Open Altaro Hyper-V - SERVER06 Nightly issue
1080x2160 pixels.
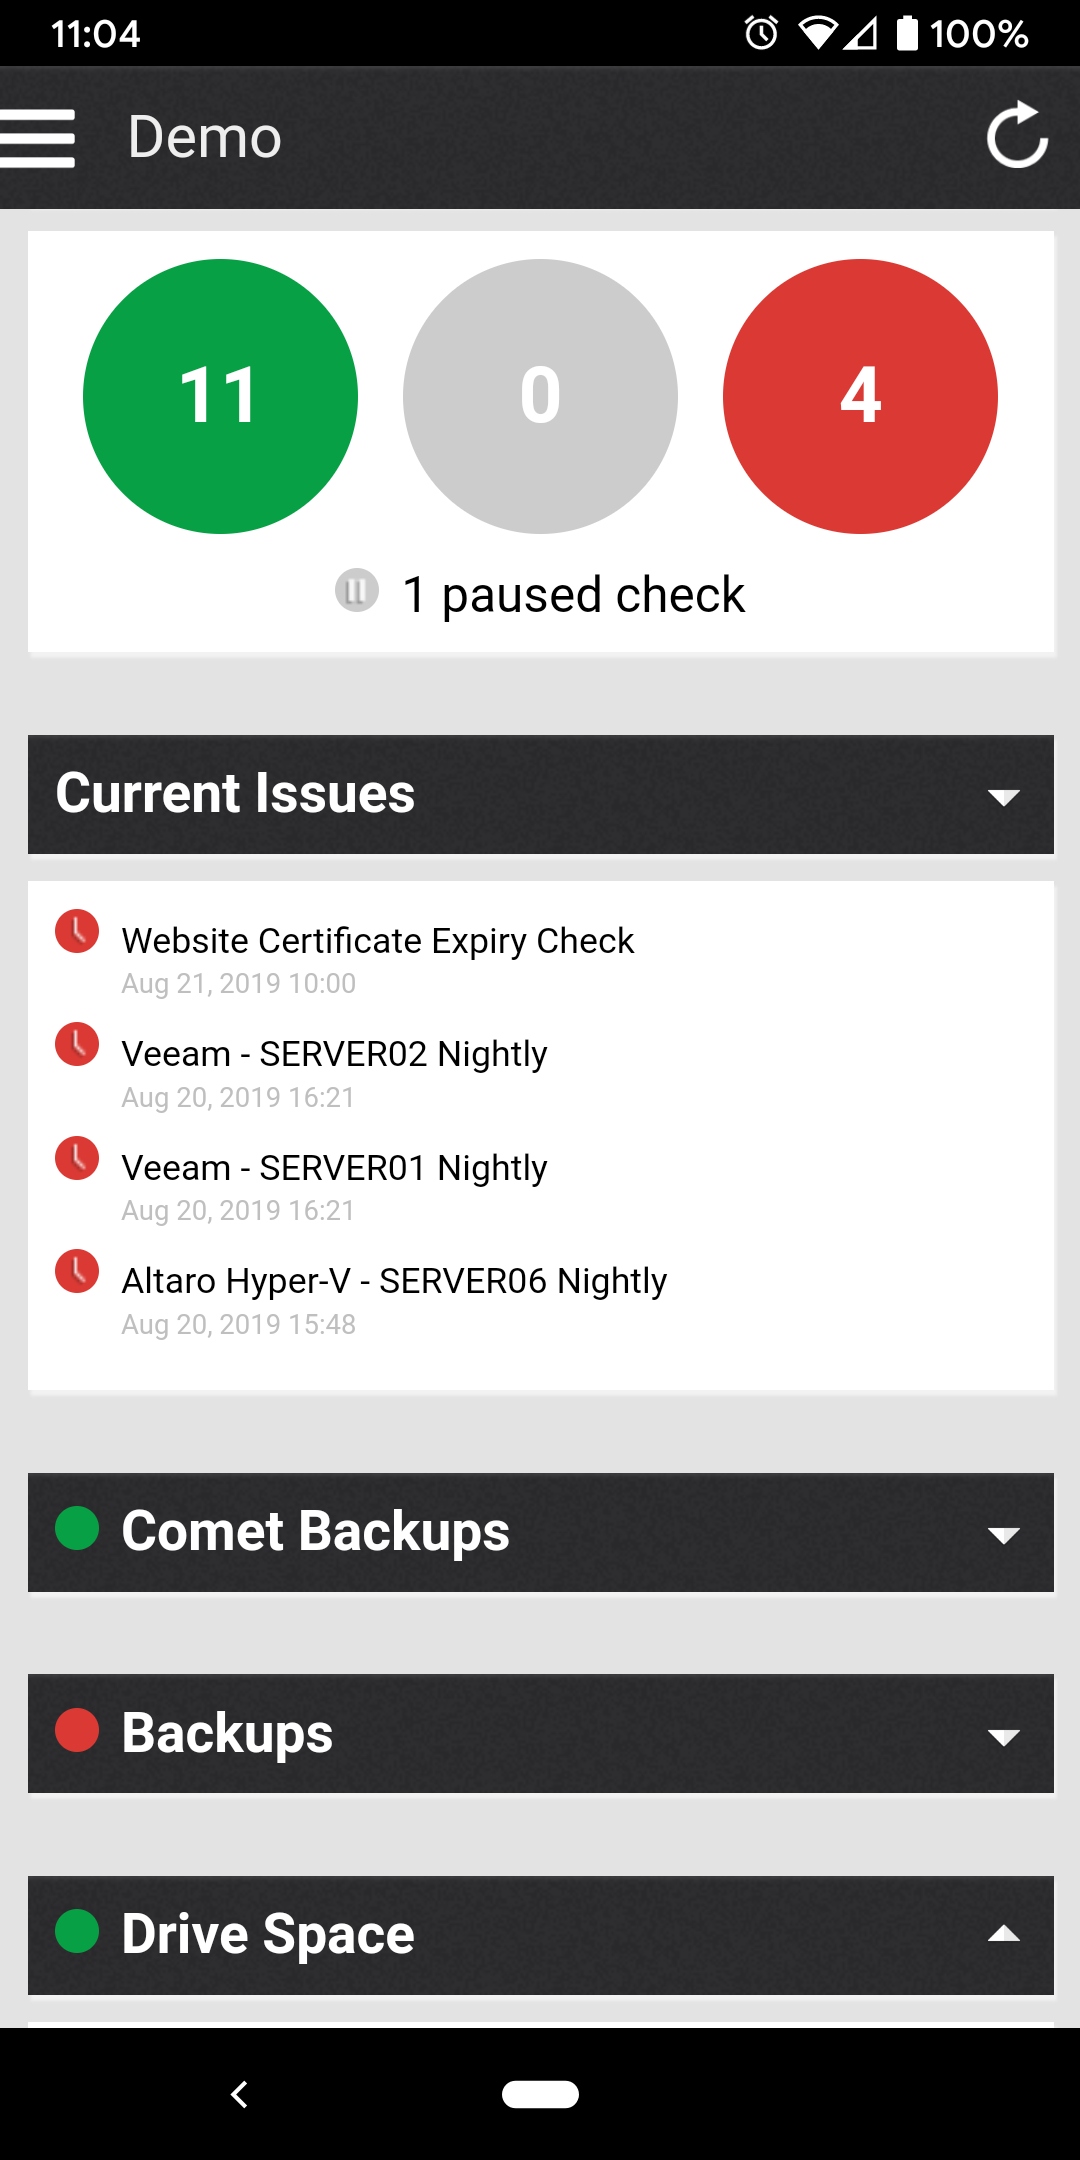pyautogui.click(x=394, y=1282)
